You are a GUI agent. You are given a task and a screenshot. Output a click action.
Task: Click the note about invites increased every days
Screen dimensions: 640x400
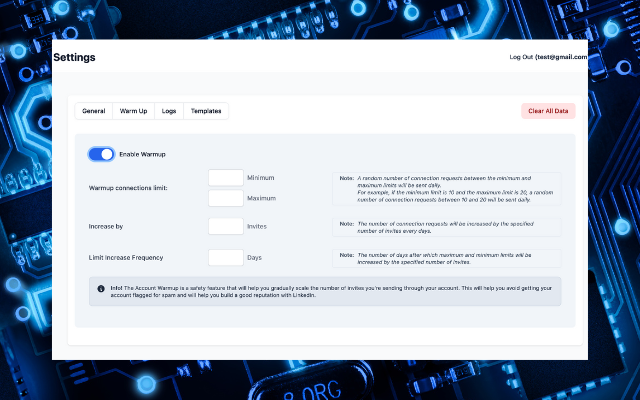click(x=447, y=227)
